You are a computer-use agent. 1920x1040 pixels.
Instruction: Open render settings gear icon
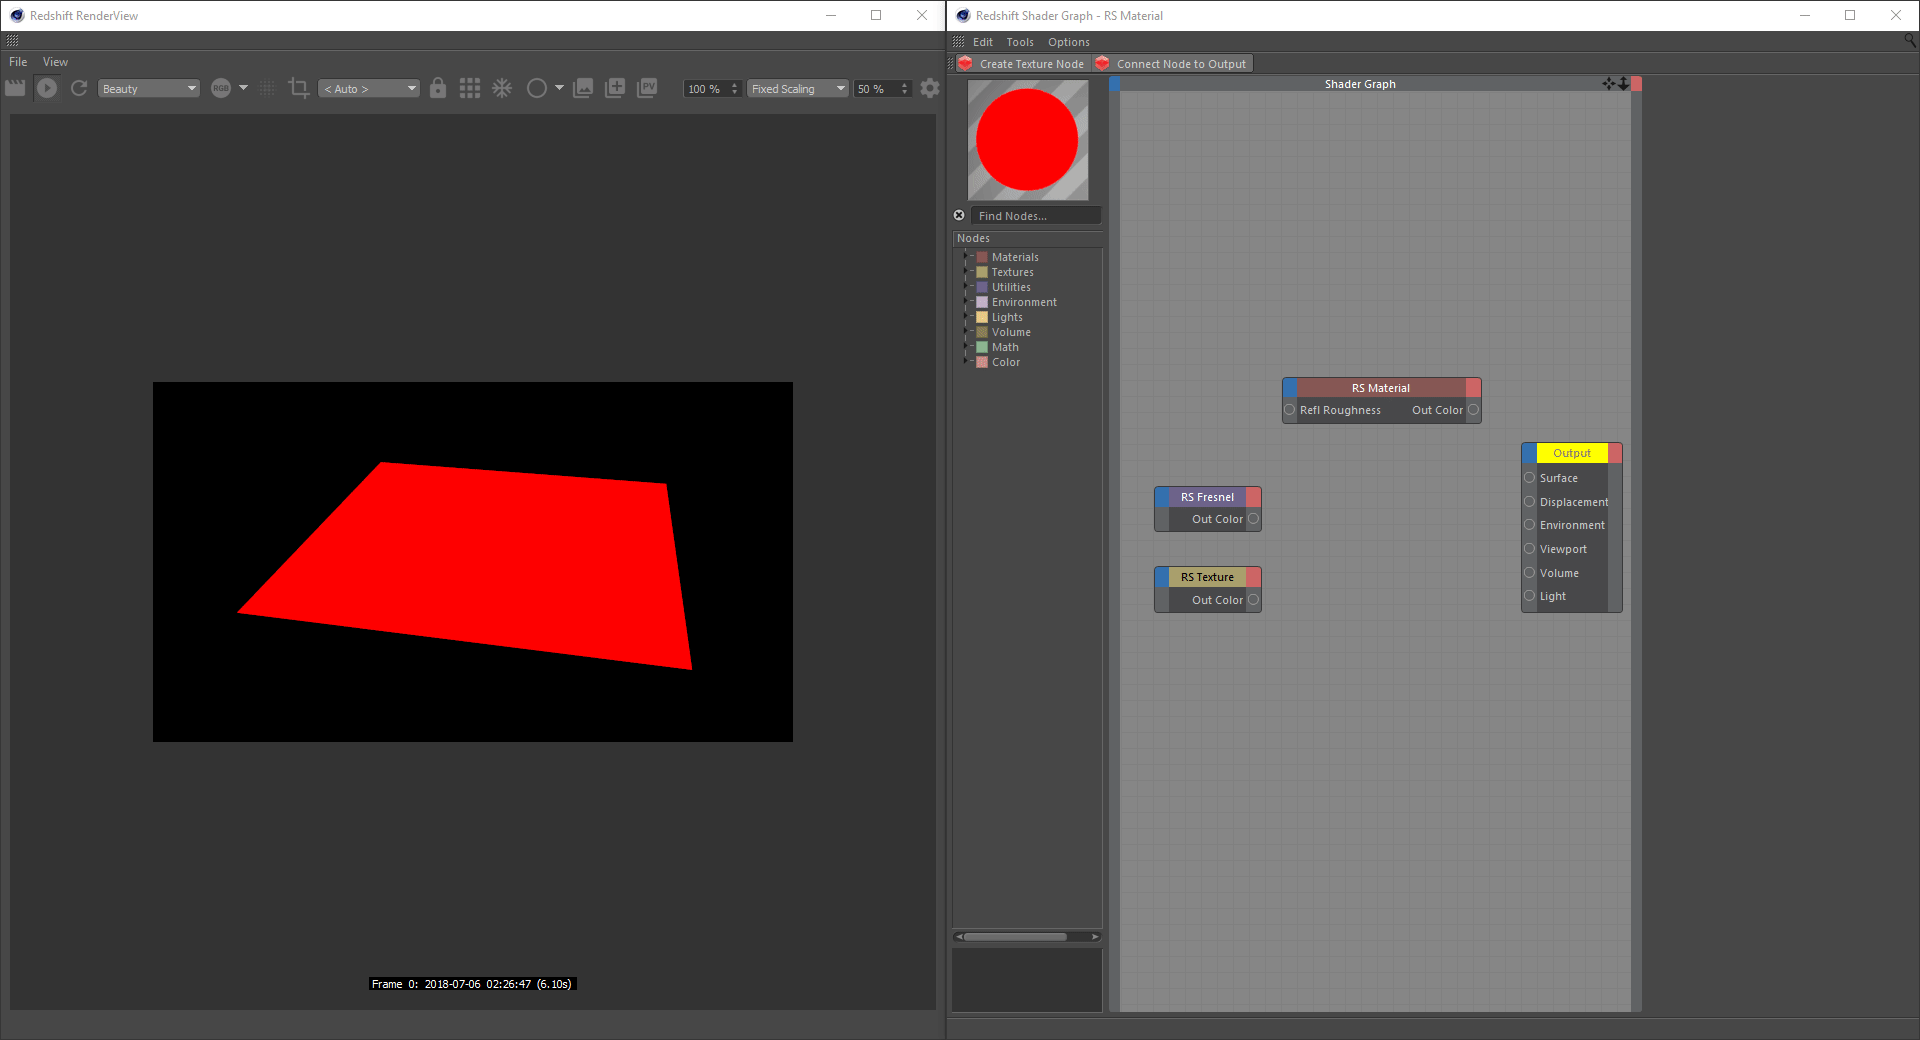pyautogui.click(x=930, y=88)
